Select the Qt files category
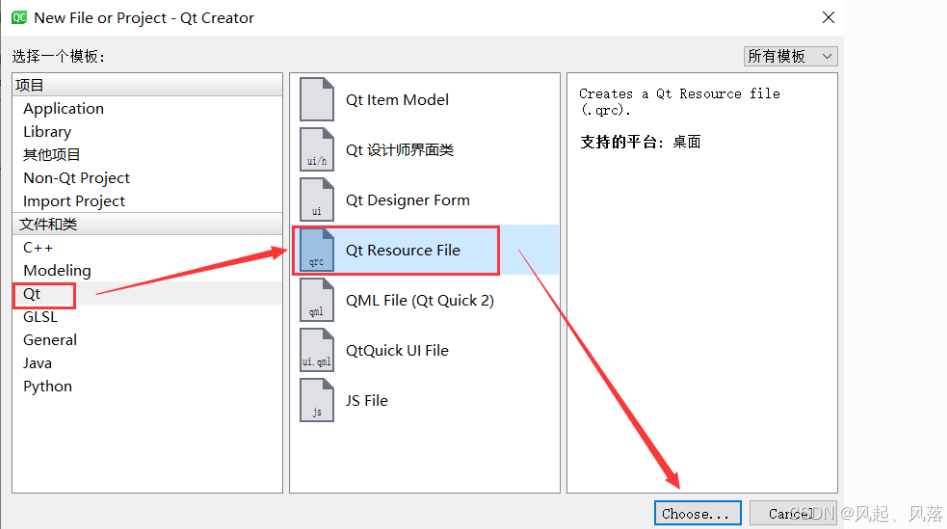Image resolution: width=947 pixels, height=529 pixels. pos(31,294)
